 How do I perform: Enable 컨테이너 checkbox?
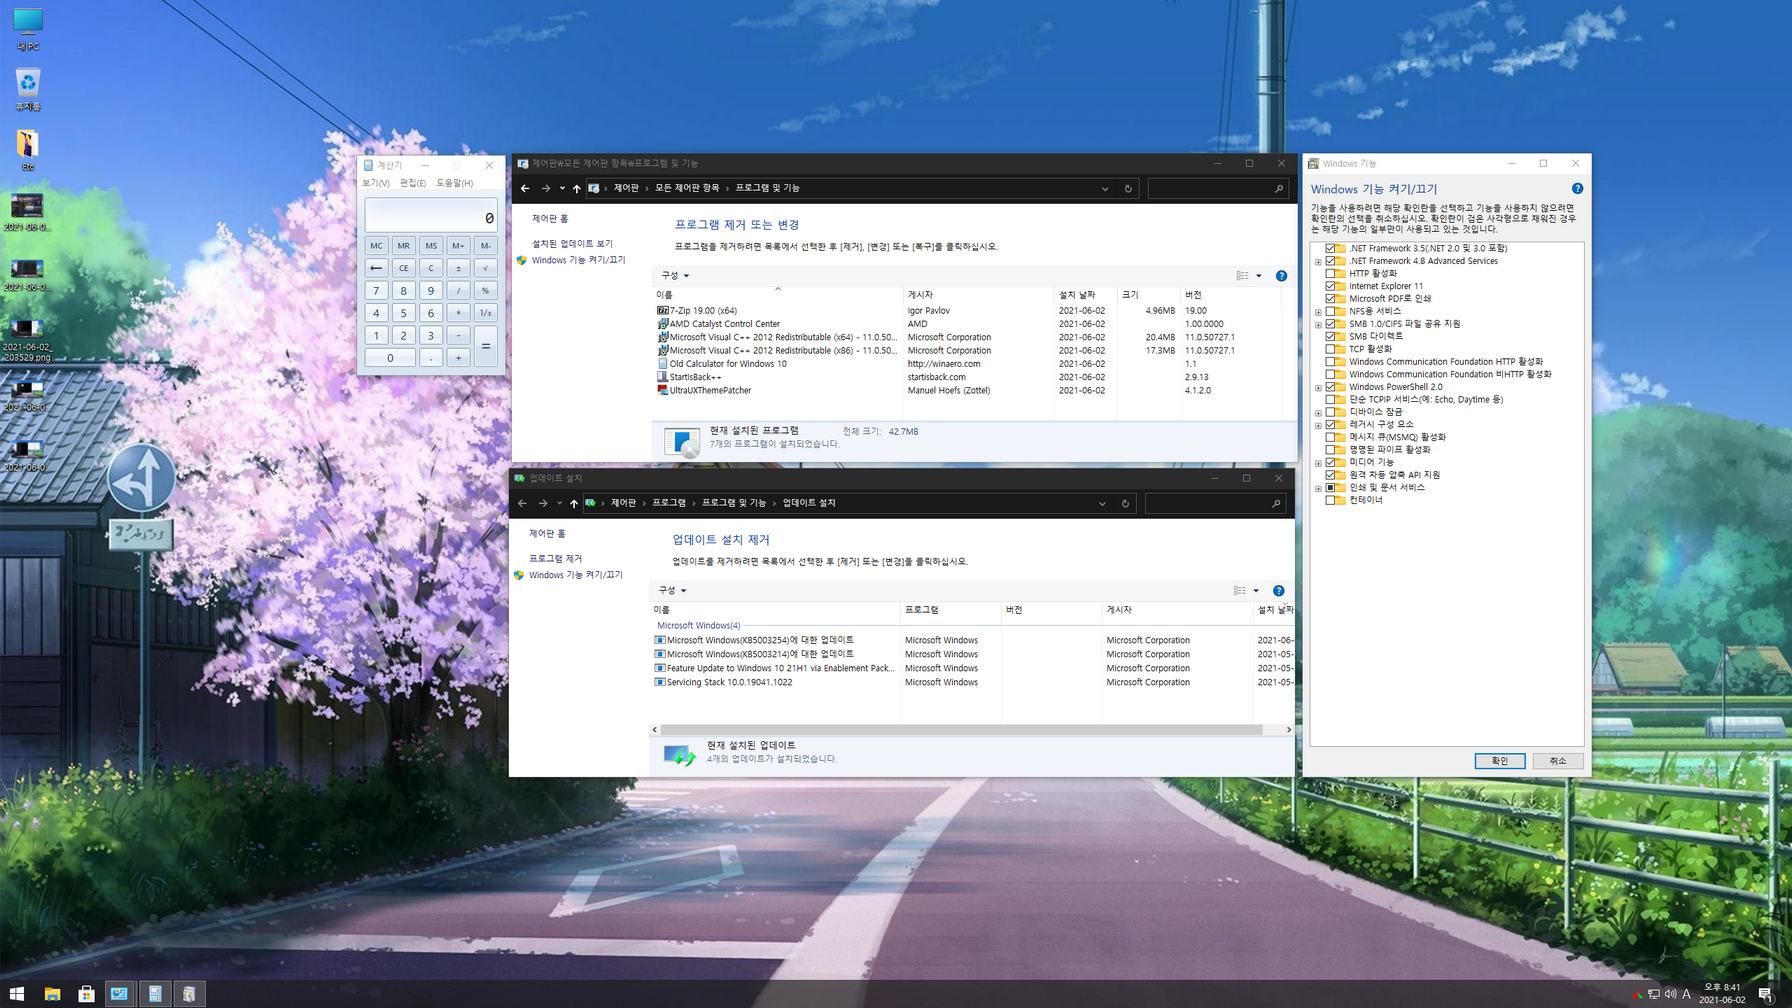[1330, 500]
